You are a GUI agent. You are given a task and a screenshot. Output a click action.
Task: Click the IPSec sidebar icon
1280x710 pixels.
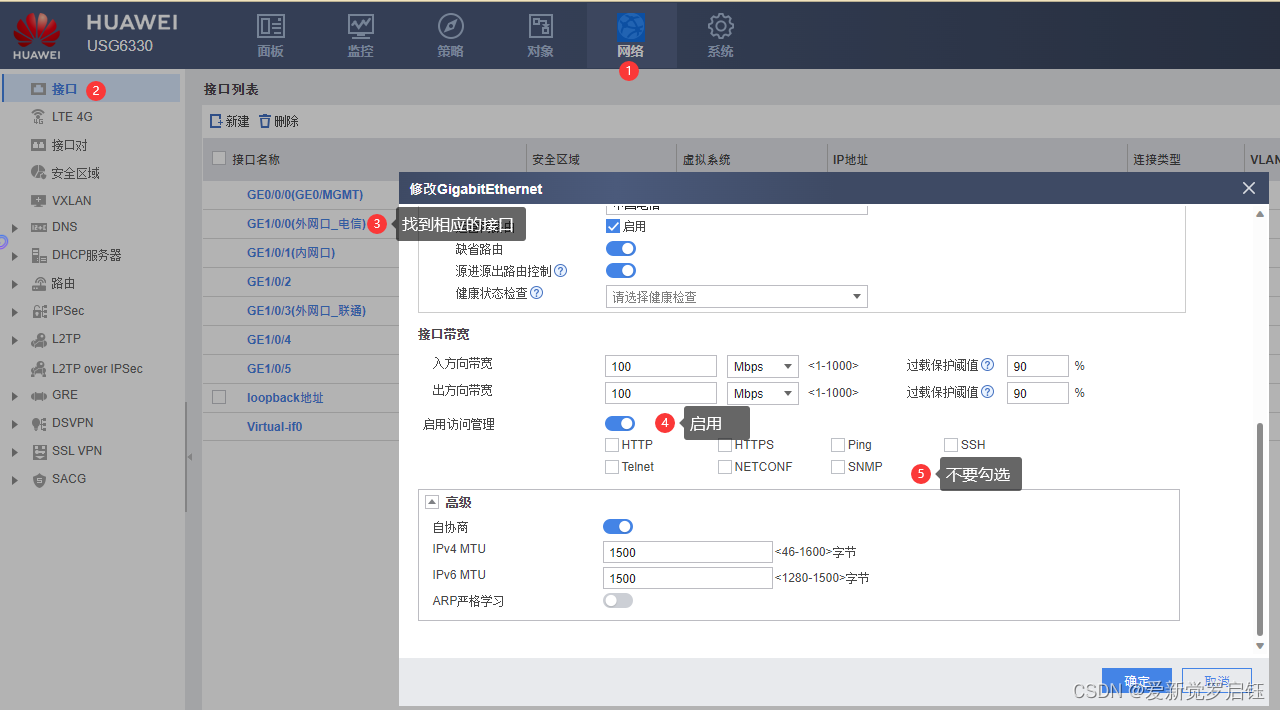coord(39,311)
